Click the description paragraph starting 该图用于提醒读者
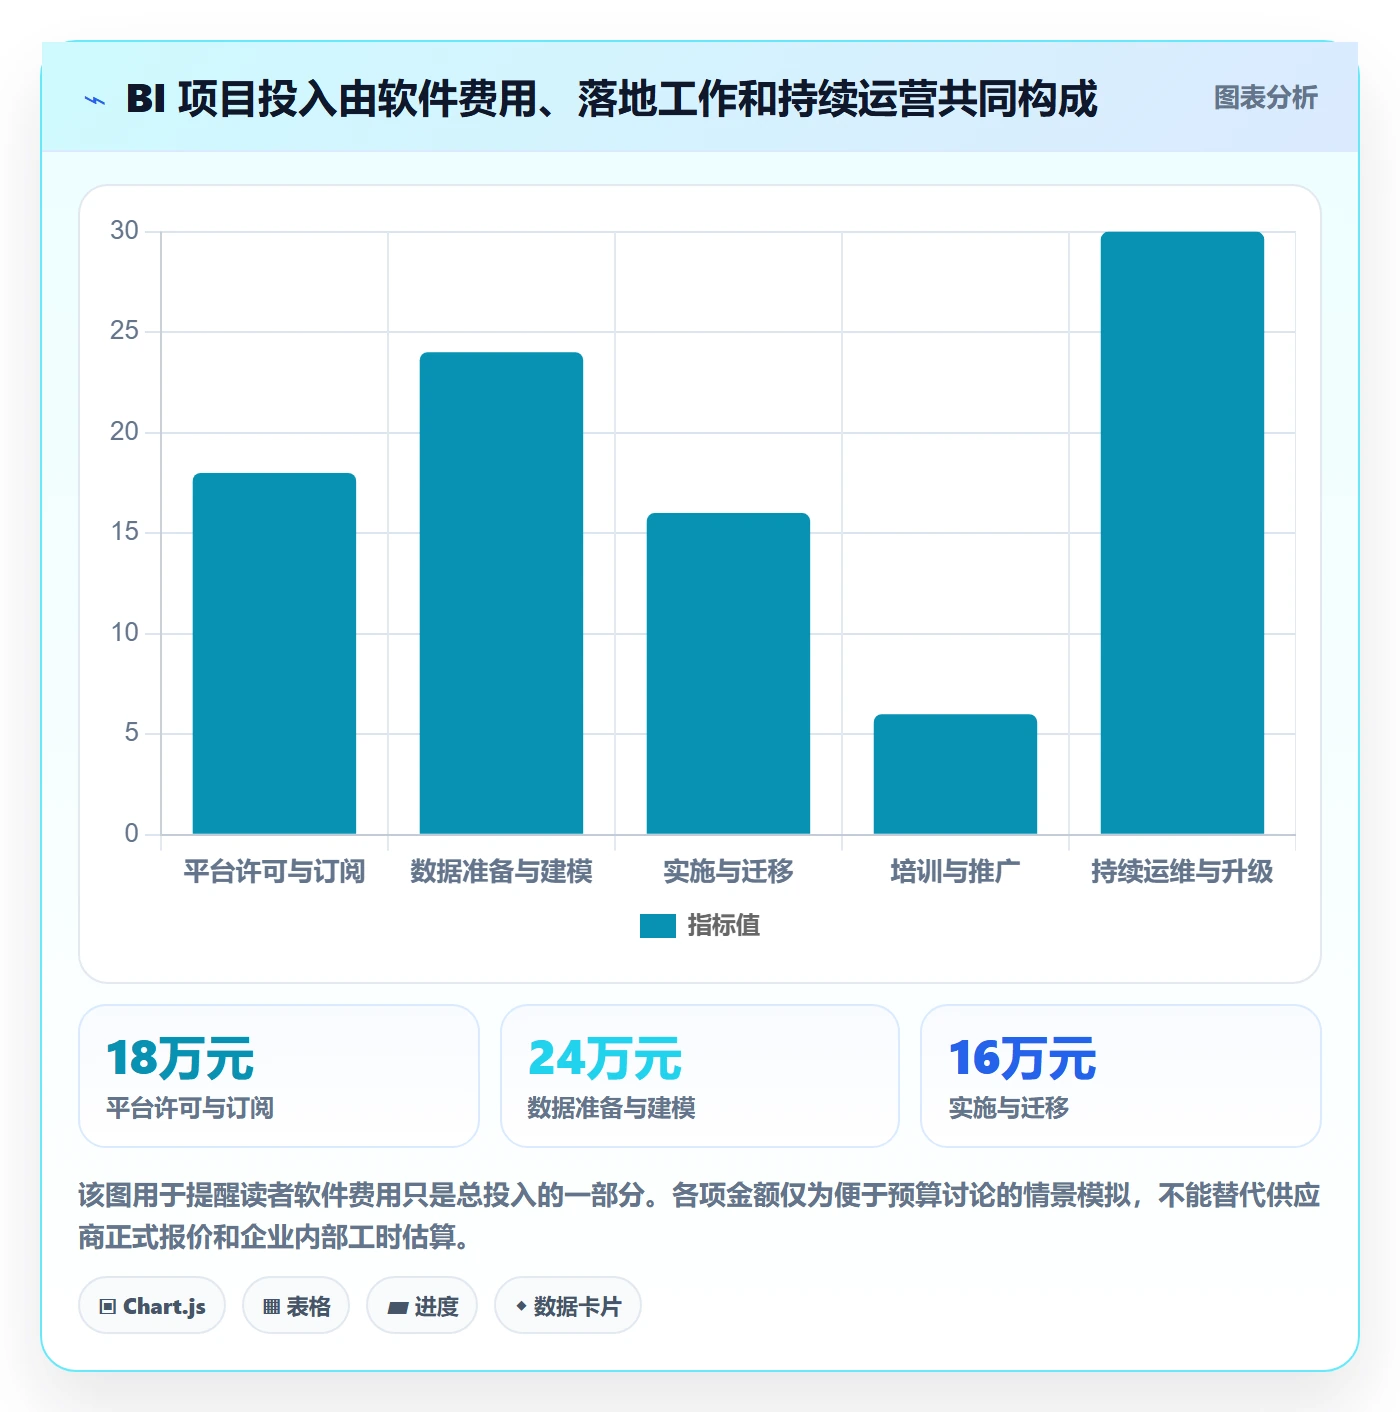The image size is (1400, 1412). coord(700,1216)
